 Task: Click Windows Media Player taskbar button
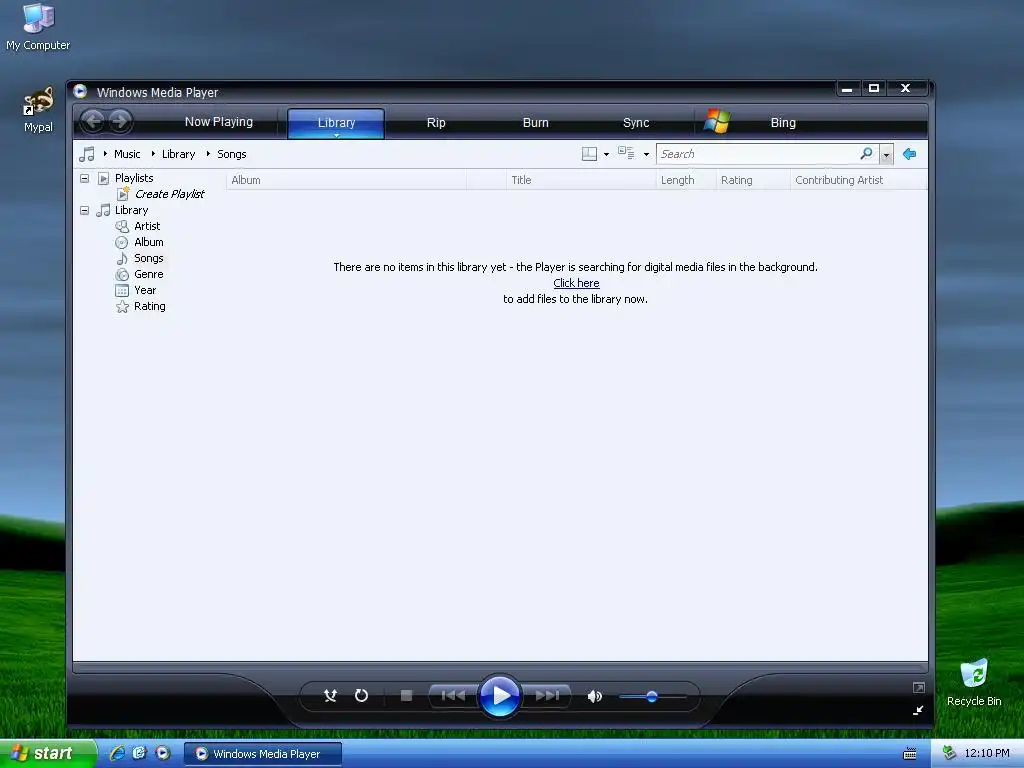click(263, 754)
